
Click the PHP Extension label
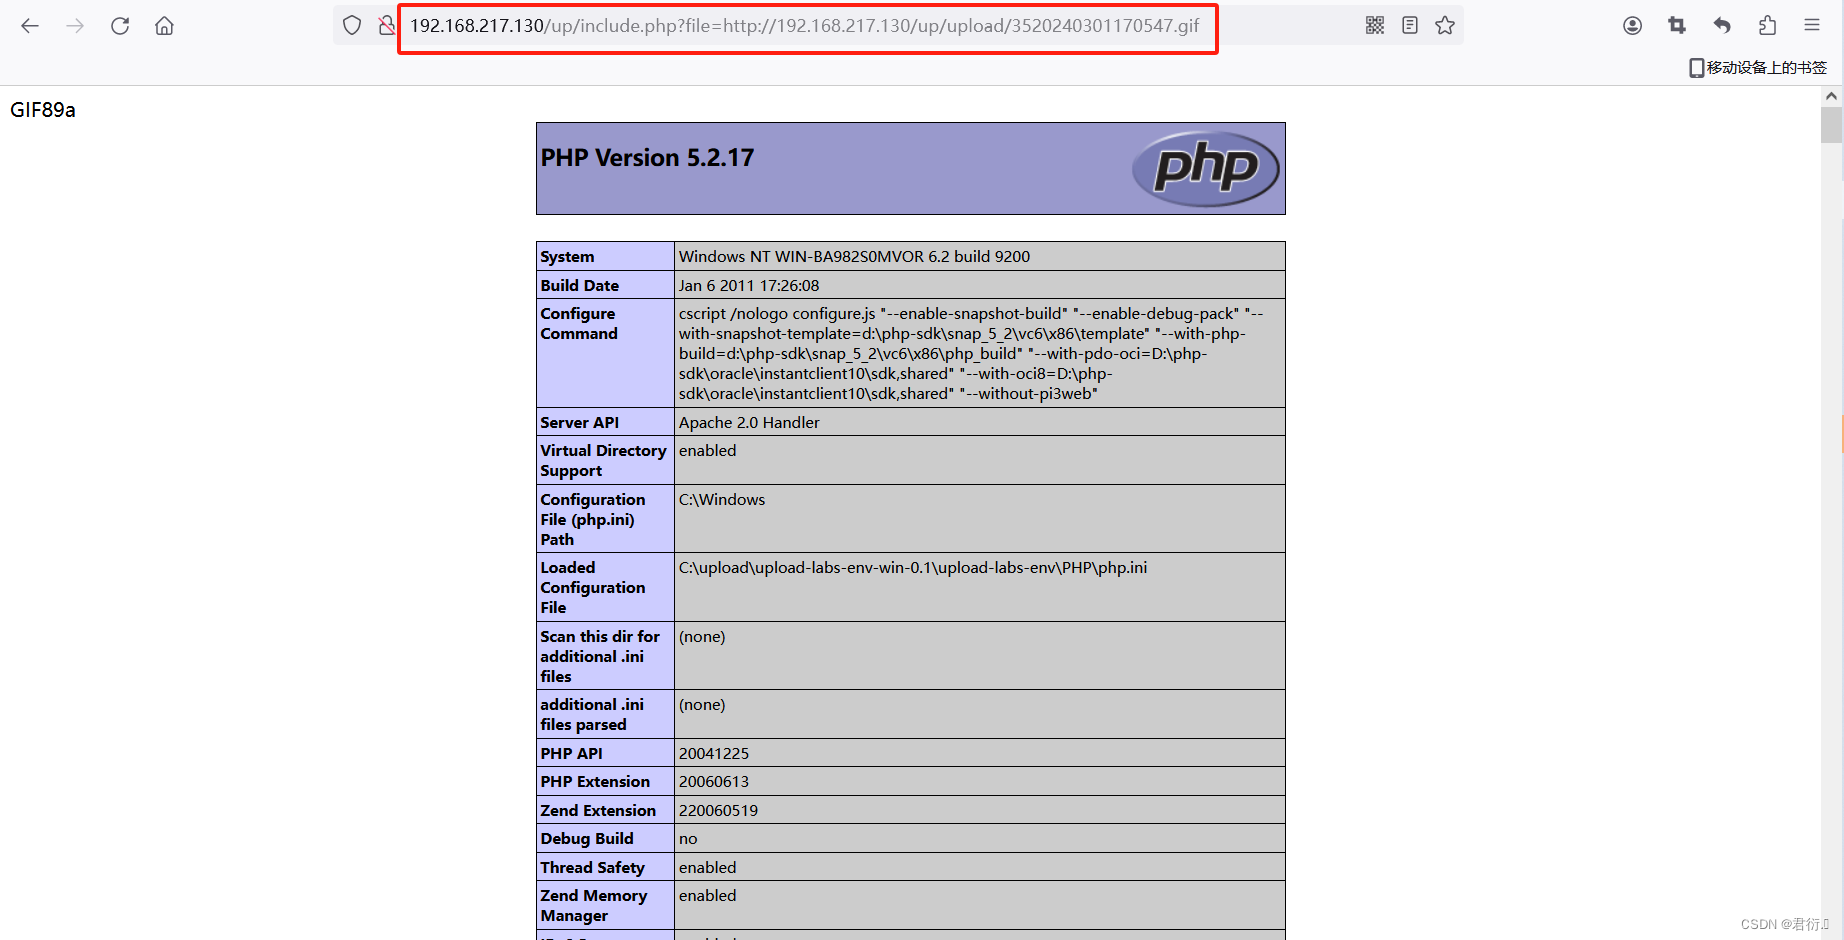click(595, 782)
